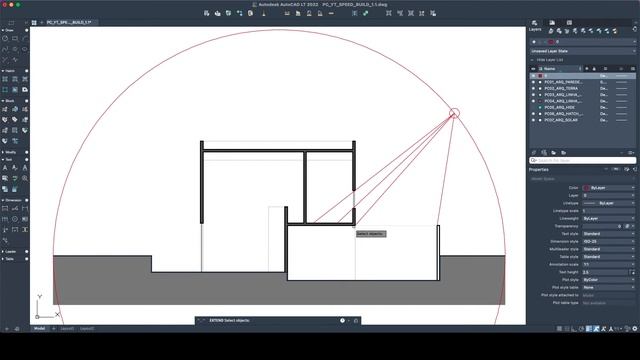Screen dimensions: 640x360
Task: Select the Rectangle tool in Draw panel
Action: click(x=15, y=38)
